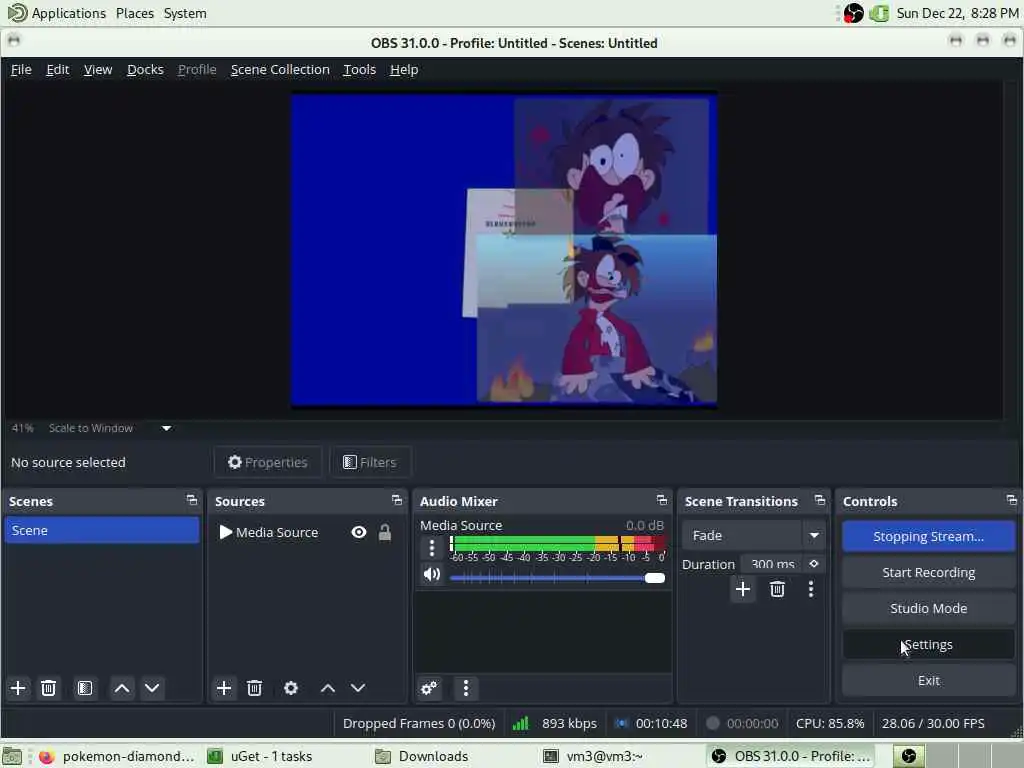
Task: Open the Tools menu
Action: 359,69
